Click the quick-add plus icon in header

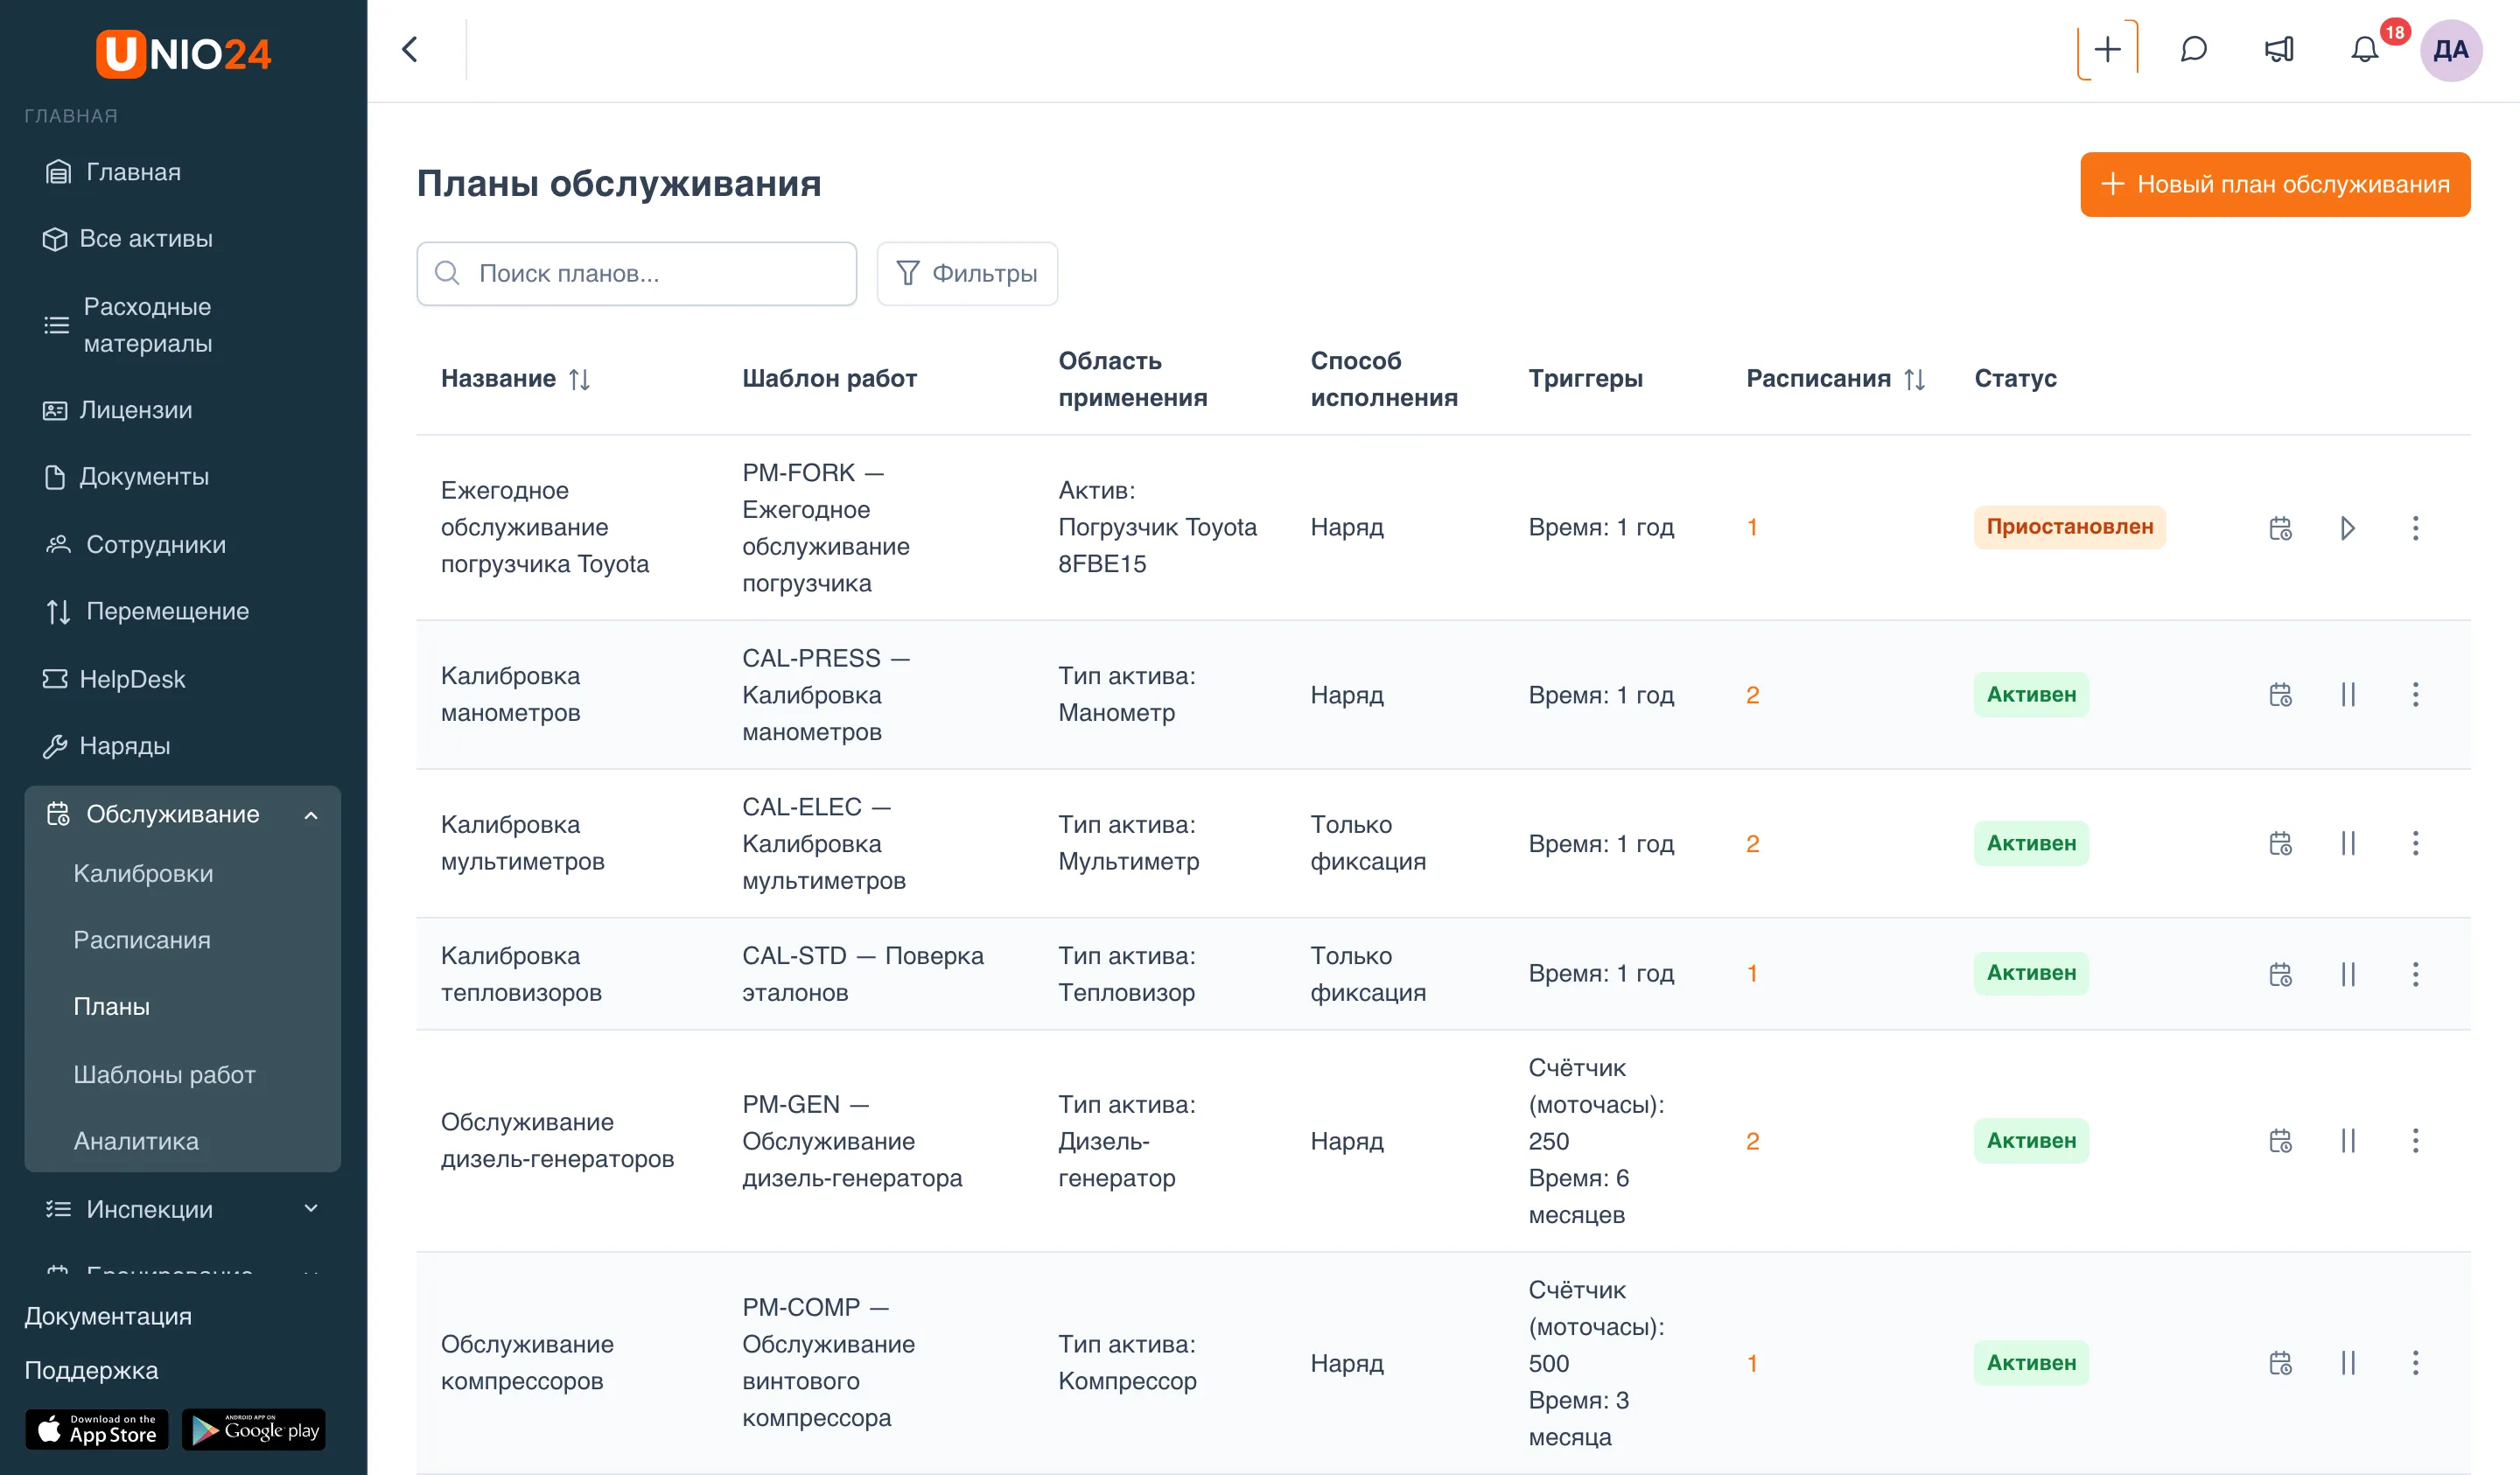pos(2107,50)
